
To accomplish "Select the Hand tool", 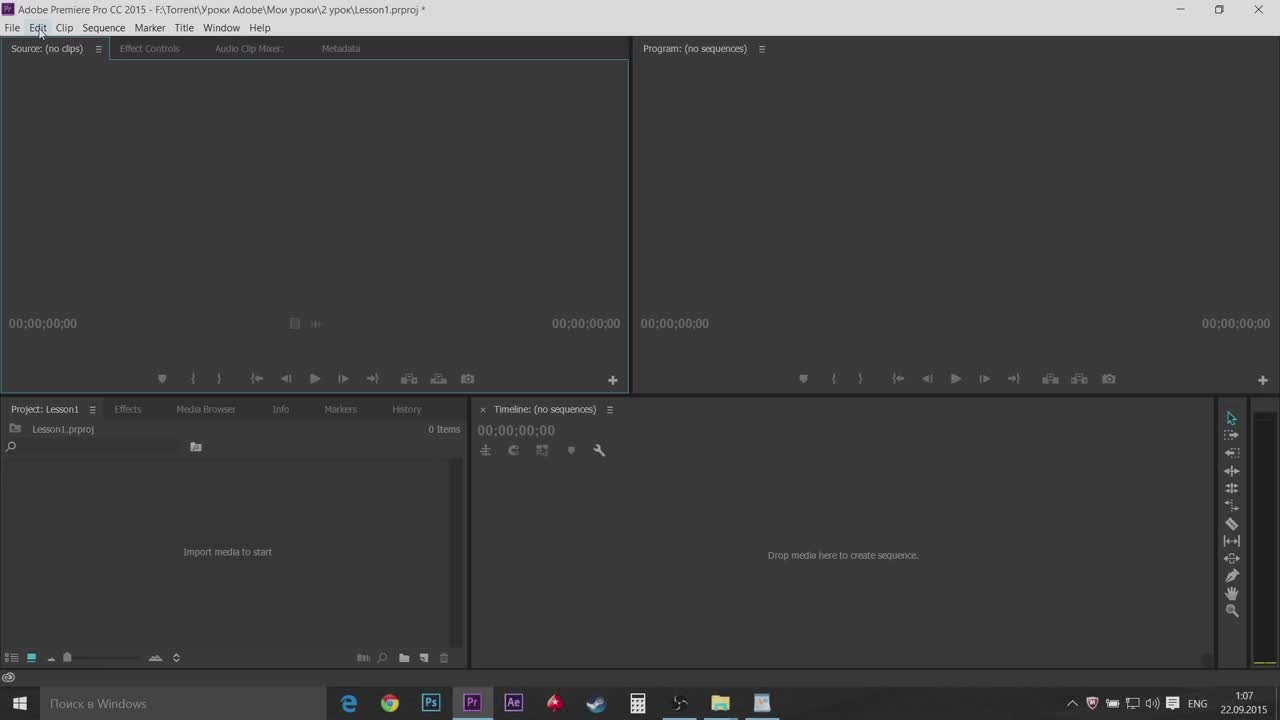I will 1231,593.
